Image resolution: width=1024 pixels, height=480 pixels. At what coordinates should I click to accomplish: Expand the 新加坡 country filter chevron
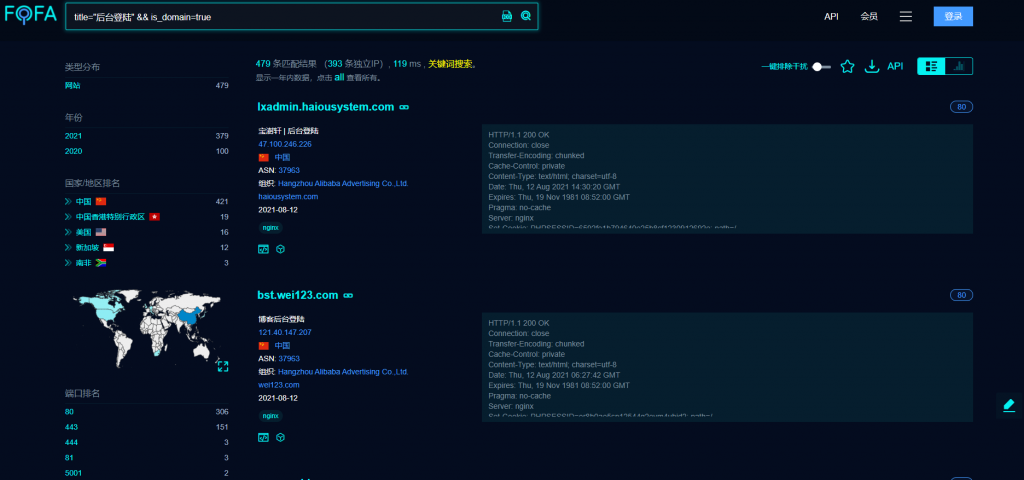[68, 248]
